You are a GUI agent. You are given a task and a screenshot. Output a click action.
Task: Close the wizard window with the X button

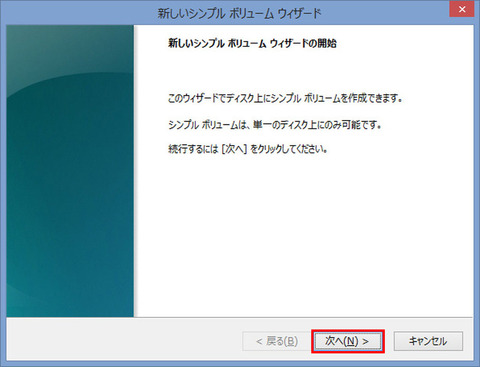pyautogui.click(x=462, y=9)
